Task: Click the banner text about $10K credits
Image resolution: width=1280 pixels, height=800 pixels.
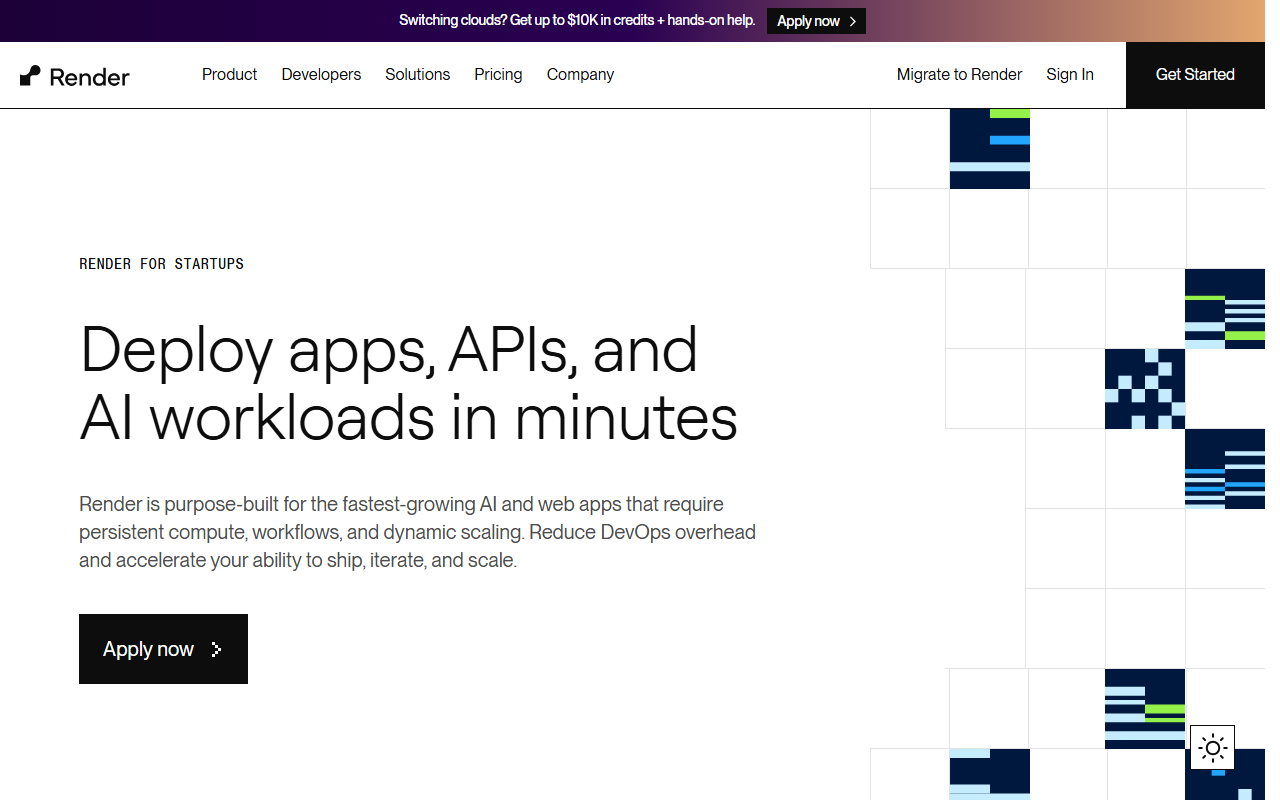Action: click(x=577, y=20)
